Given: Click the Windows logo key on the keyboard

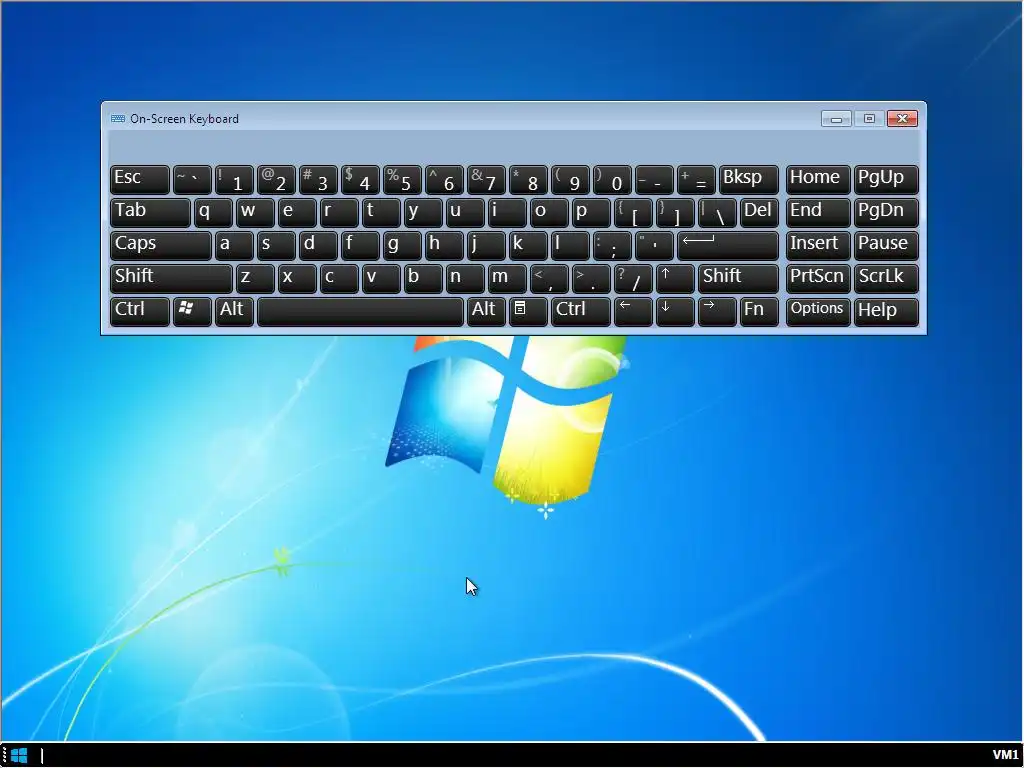Looking at the screenshot, I should pos(192,312).
